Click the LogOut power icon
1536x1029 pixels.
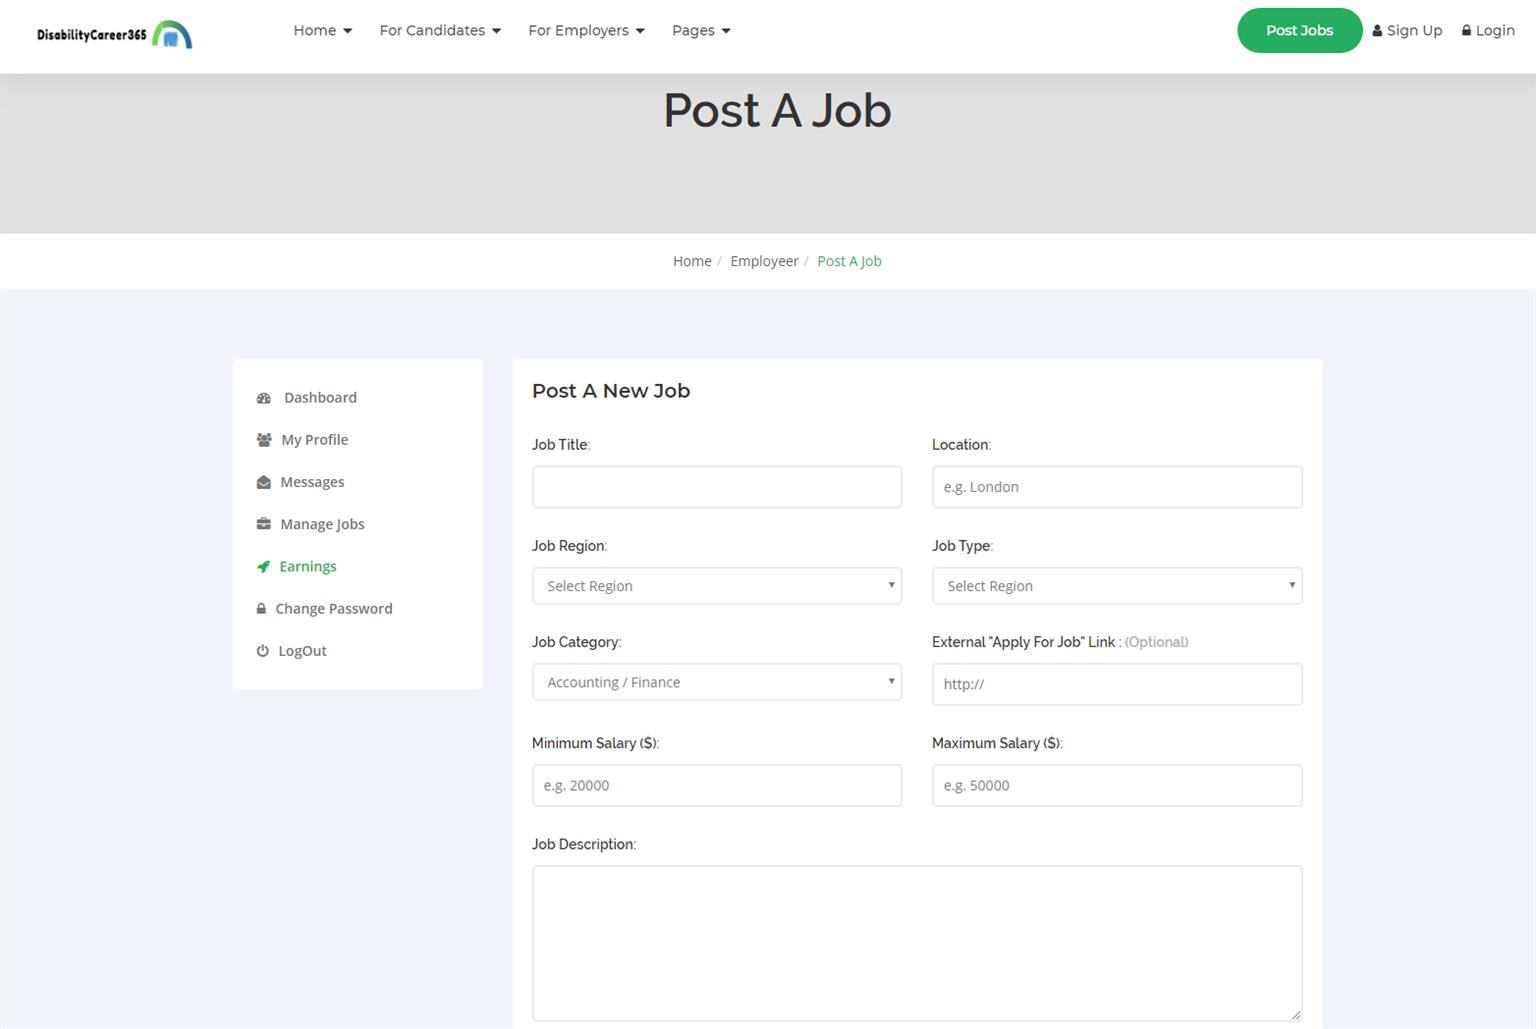263,650
